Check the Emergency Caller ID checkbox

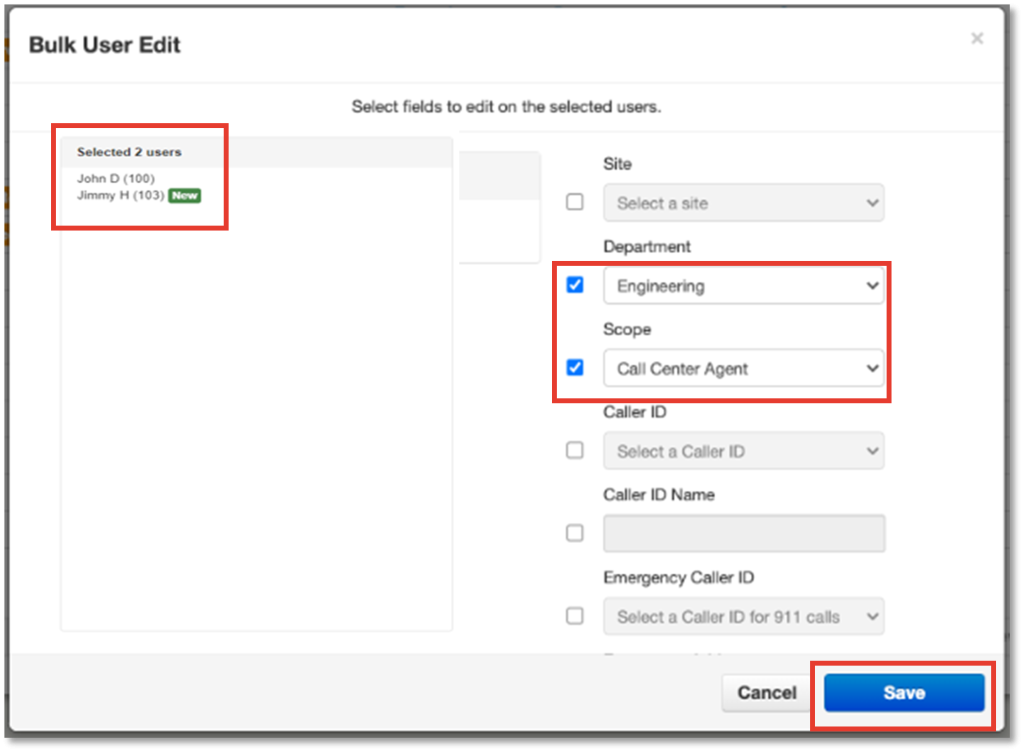click(x=575, y=615)
